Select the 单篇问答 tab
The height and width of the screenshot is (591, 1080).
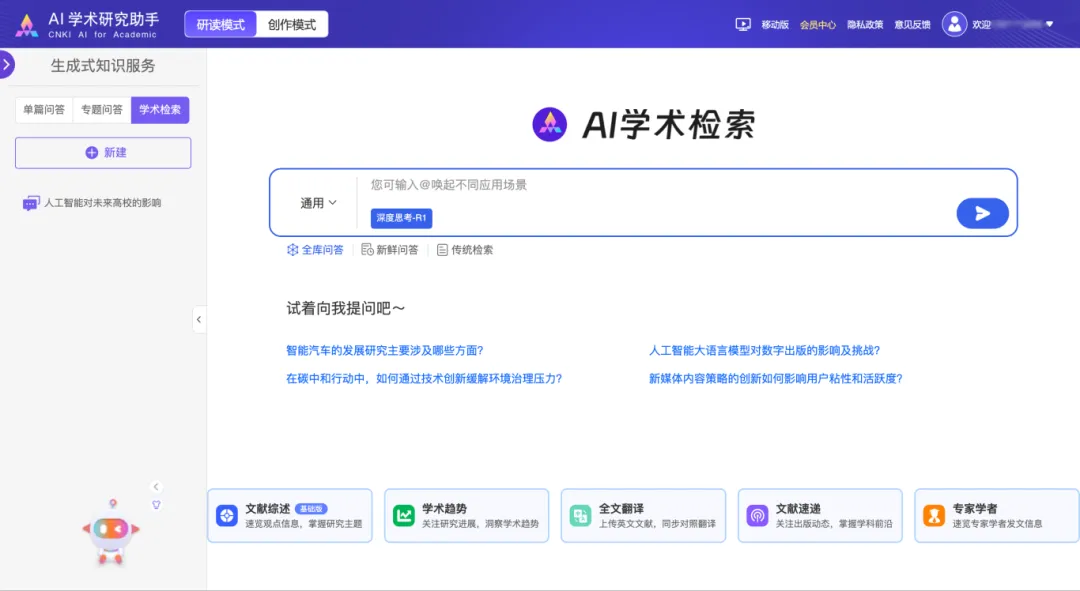44,110
